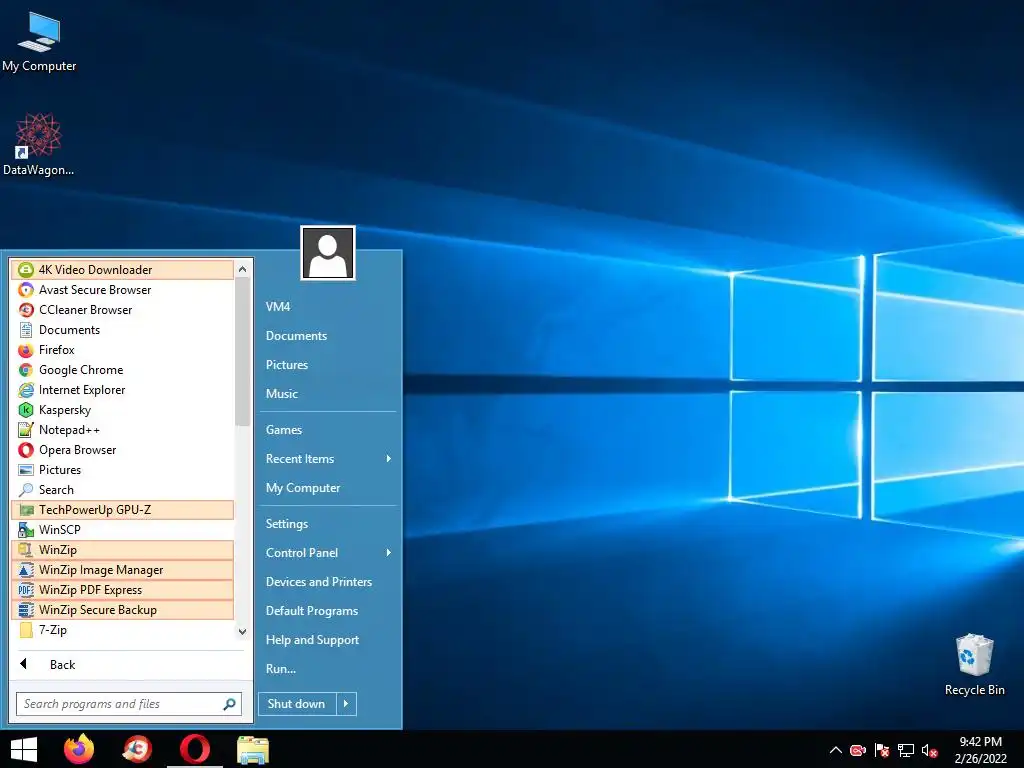
Task: Open Games
Action: click(328, 430)
